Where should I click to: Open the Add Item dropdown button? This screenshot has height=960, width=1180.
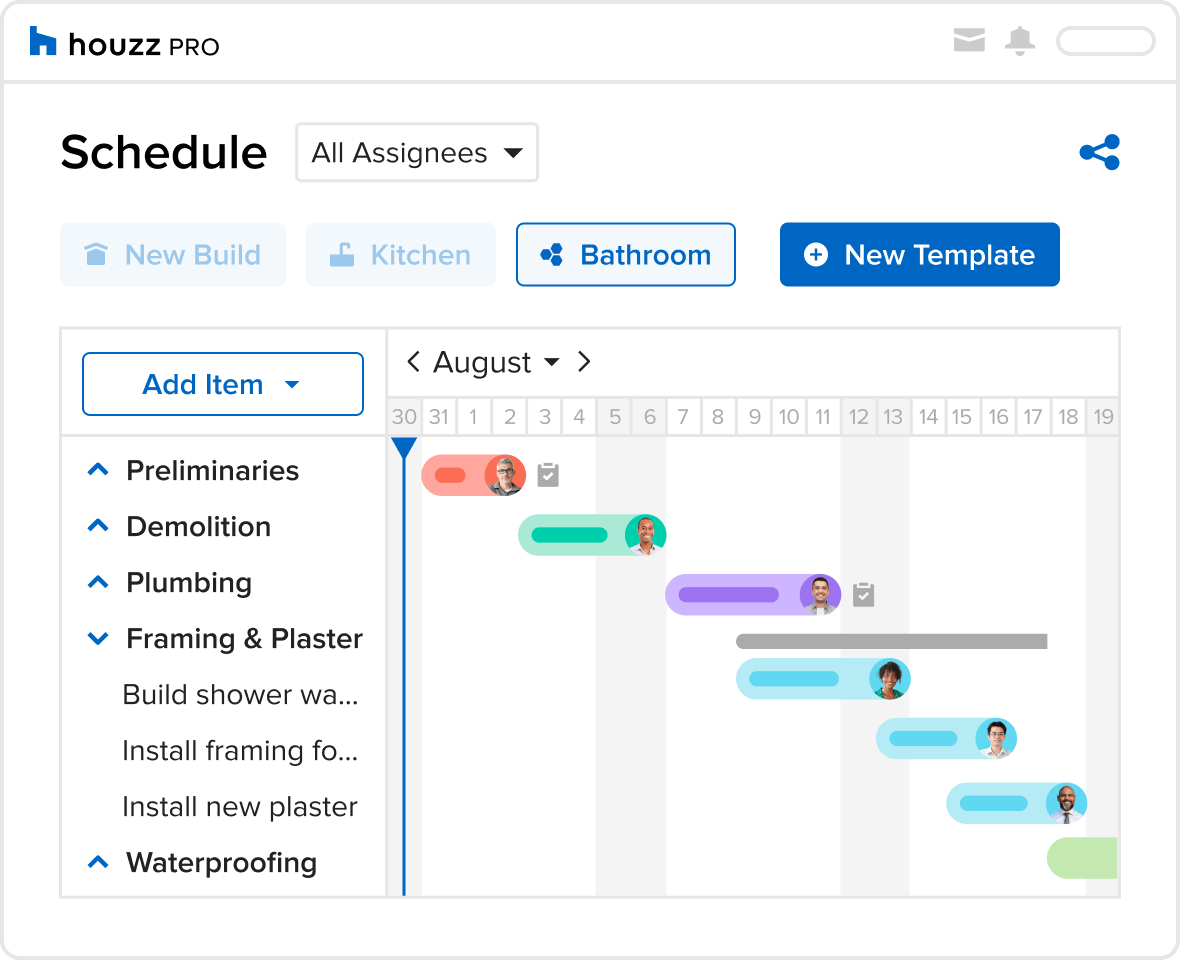pos(222,384)
